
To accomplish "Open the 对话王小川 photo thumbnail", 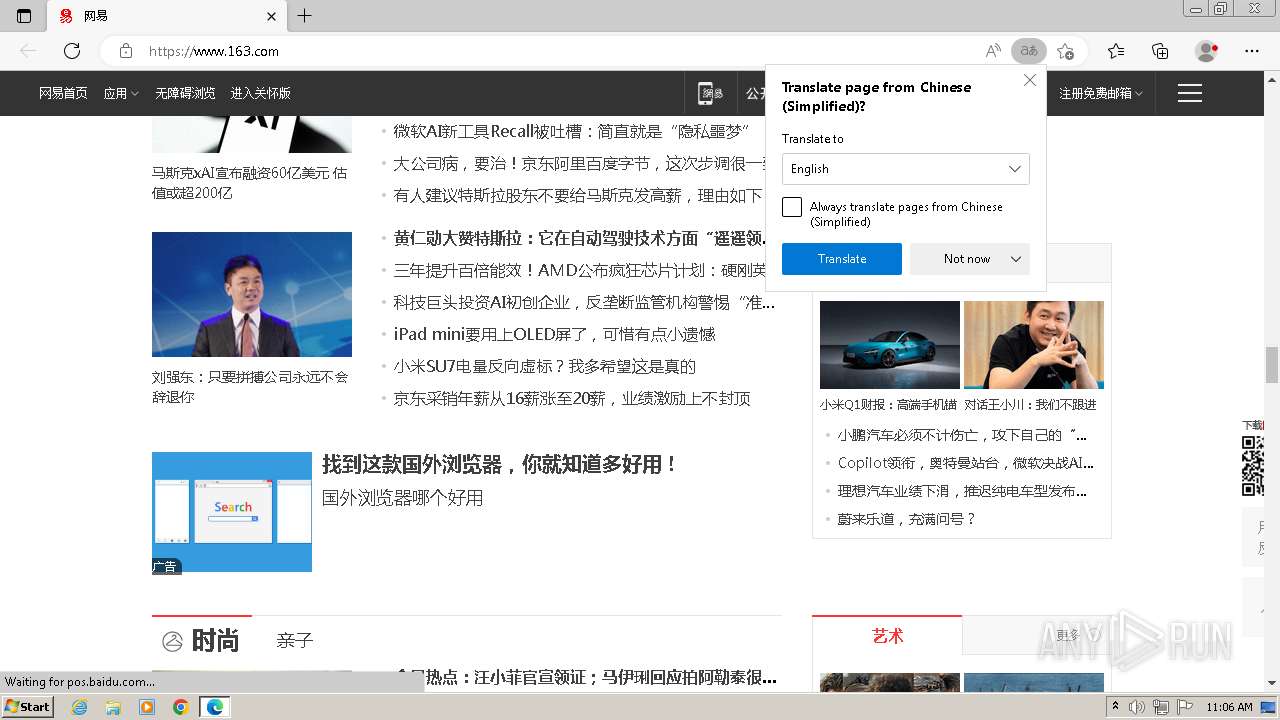I will click(1034, 344).
